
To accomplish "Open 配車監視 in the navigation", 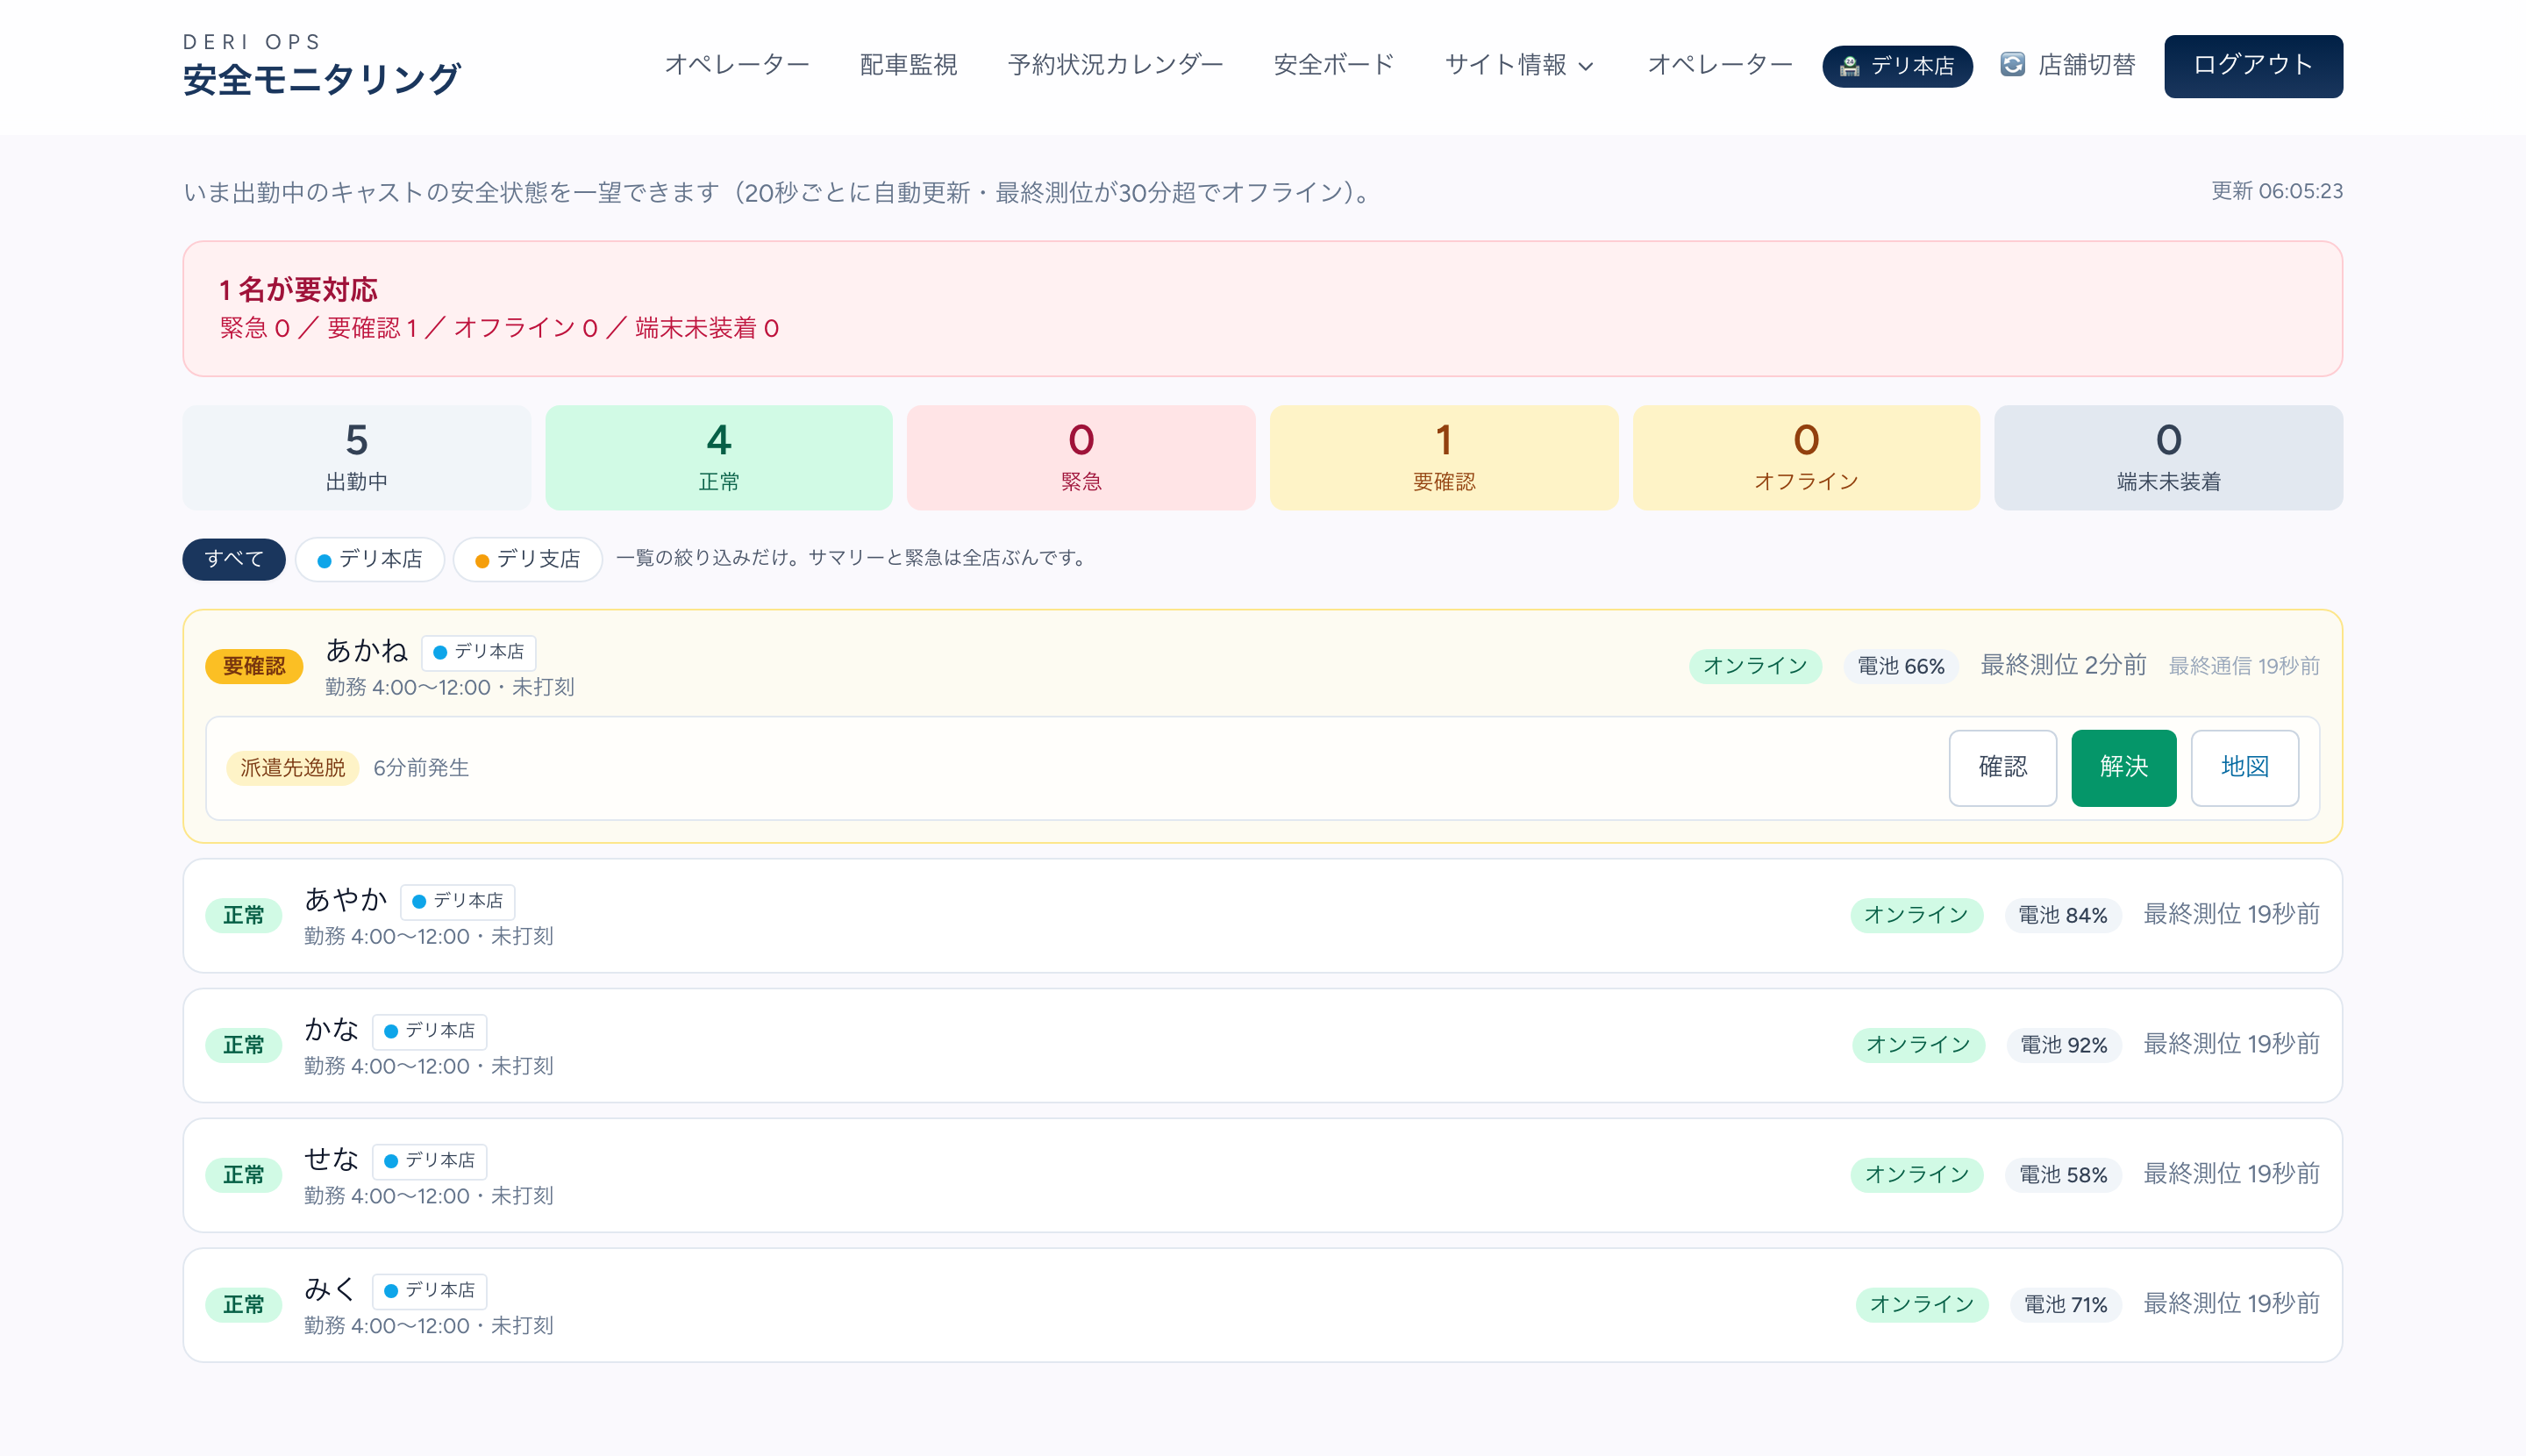I will click(x=908, y=65).
